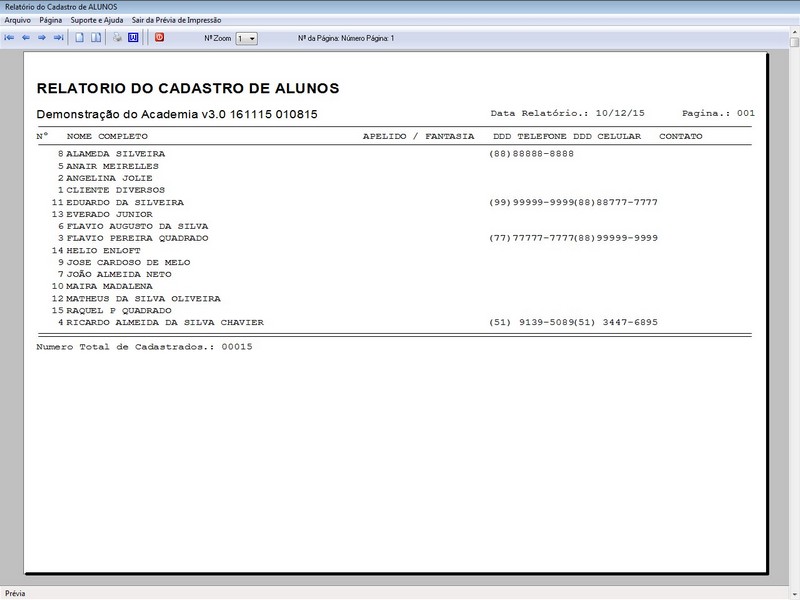Click the report title RELATORIO DO CADASTRO DE ALUNOS
The width and height of the screenshot is (800, 600).
tap(188, 88)
